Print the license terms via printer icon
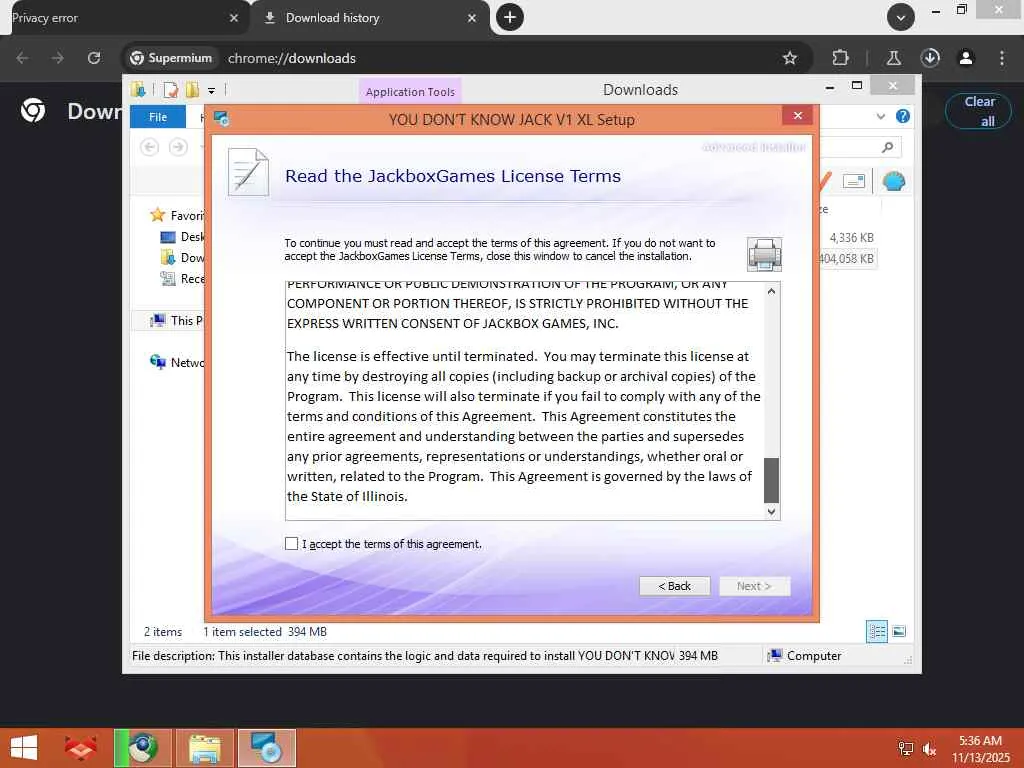This screenshot has height=768, width=1024. [x=764, y=254]
